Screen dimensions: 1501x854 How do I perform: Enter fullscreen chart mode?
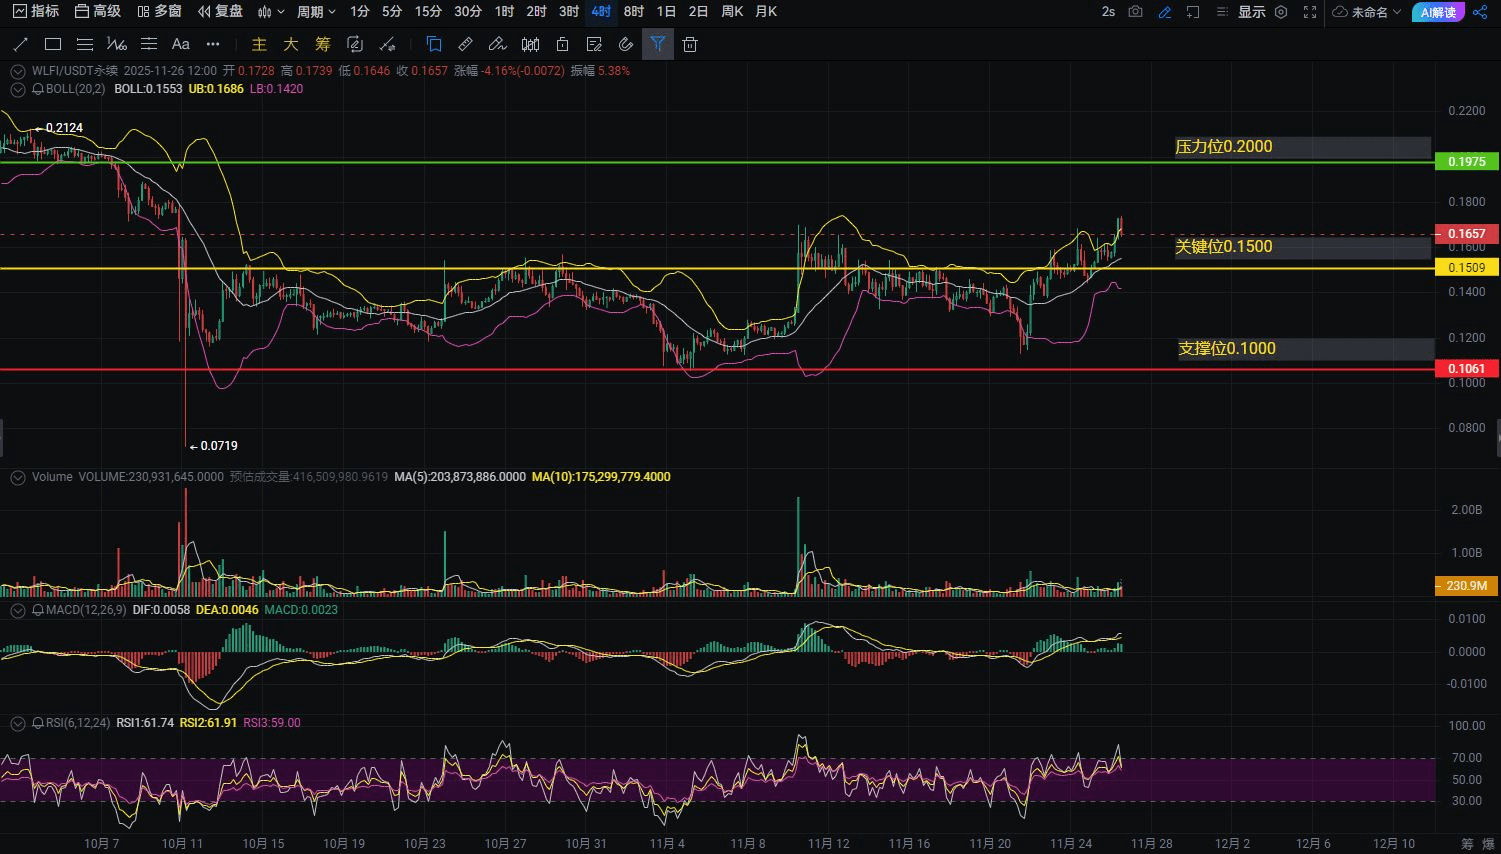(1310, 12)
